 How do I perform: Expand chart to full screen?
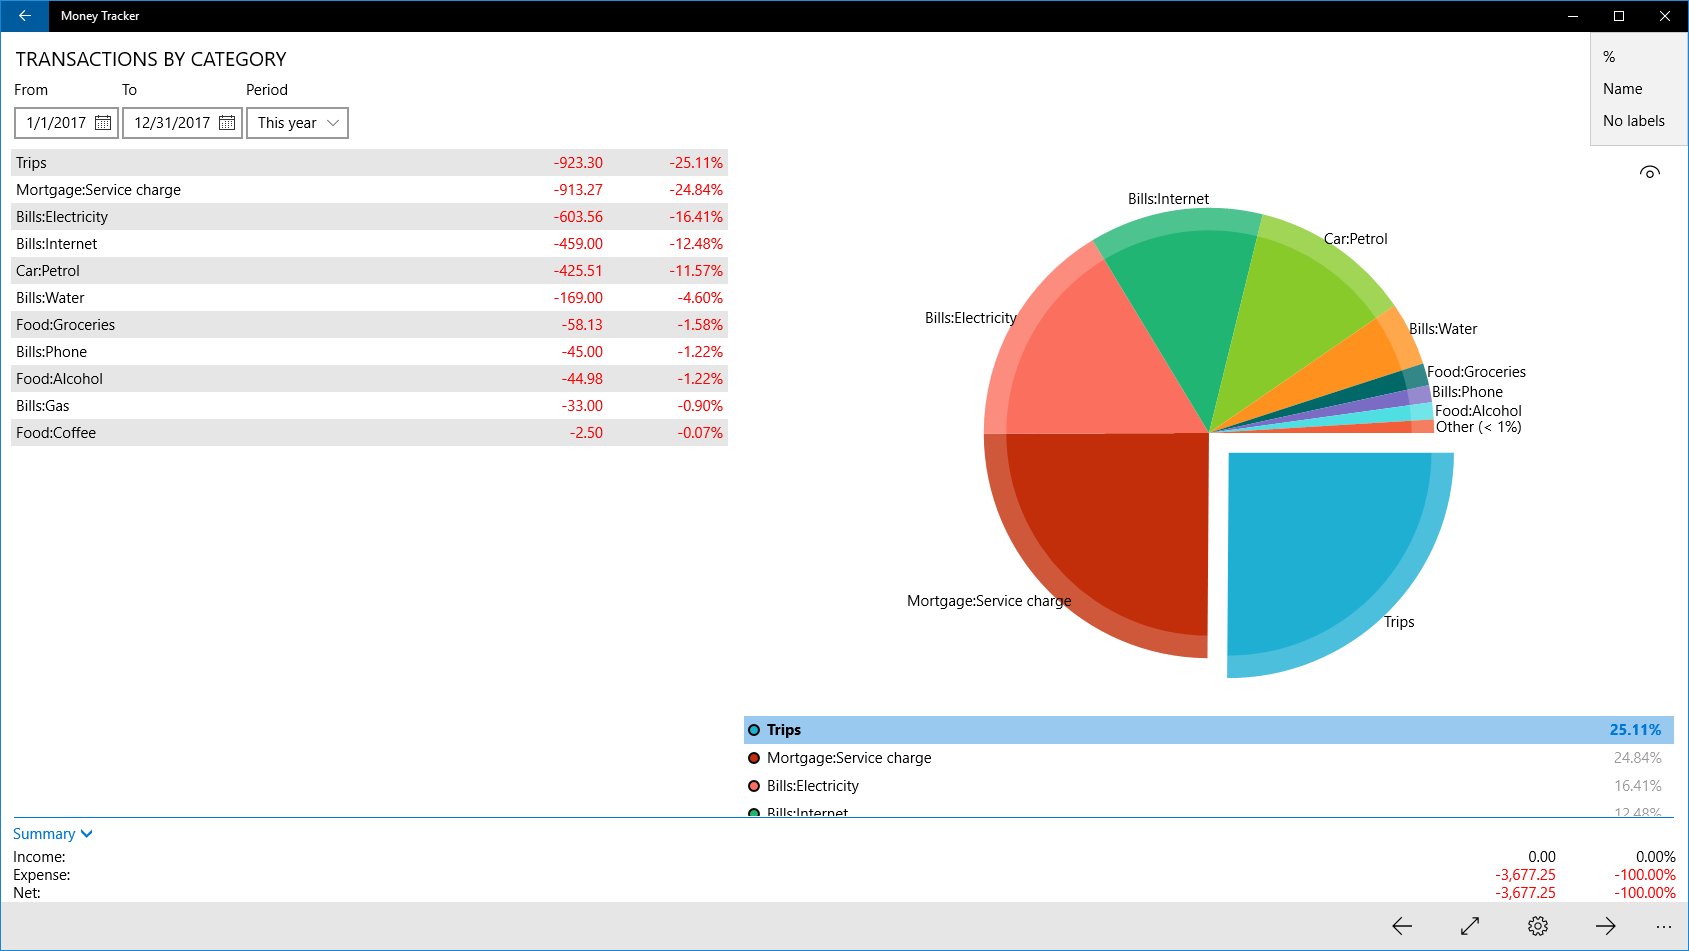click(1470, 926)
